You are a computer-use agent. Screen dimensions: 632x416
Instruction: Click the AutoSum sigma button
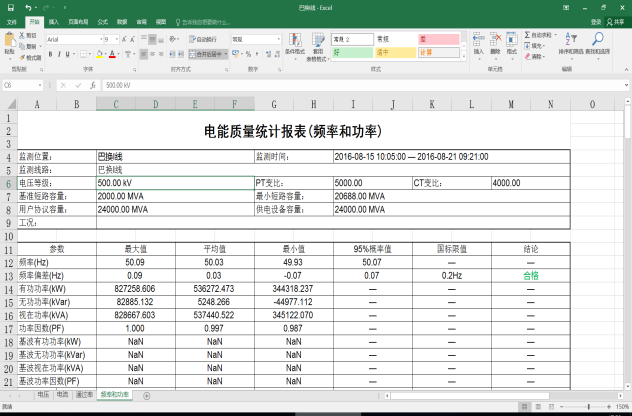pos(538,35)
